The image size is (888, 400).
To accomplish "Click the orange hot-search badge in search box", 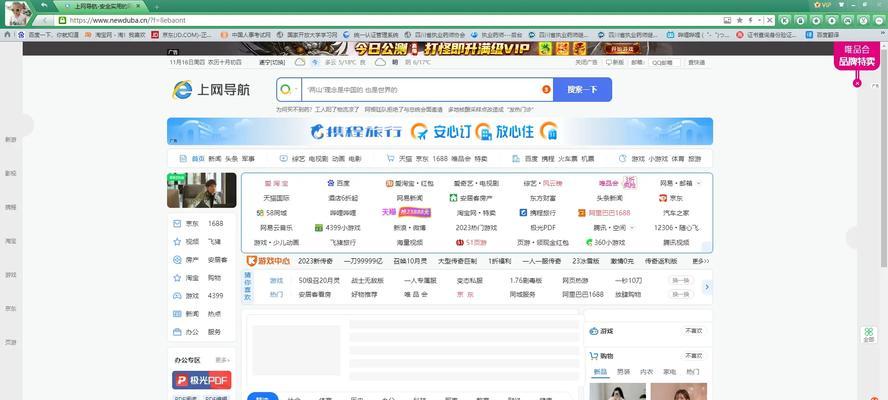I will 546,90.
